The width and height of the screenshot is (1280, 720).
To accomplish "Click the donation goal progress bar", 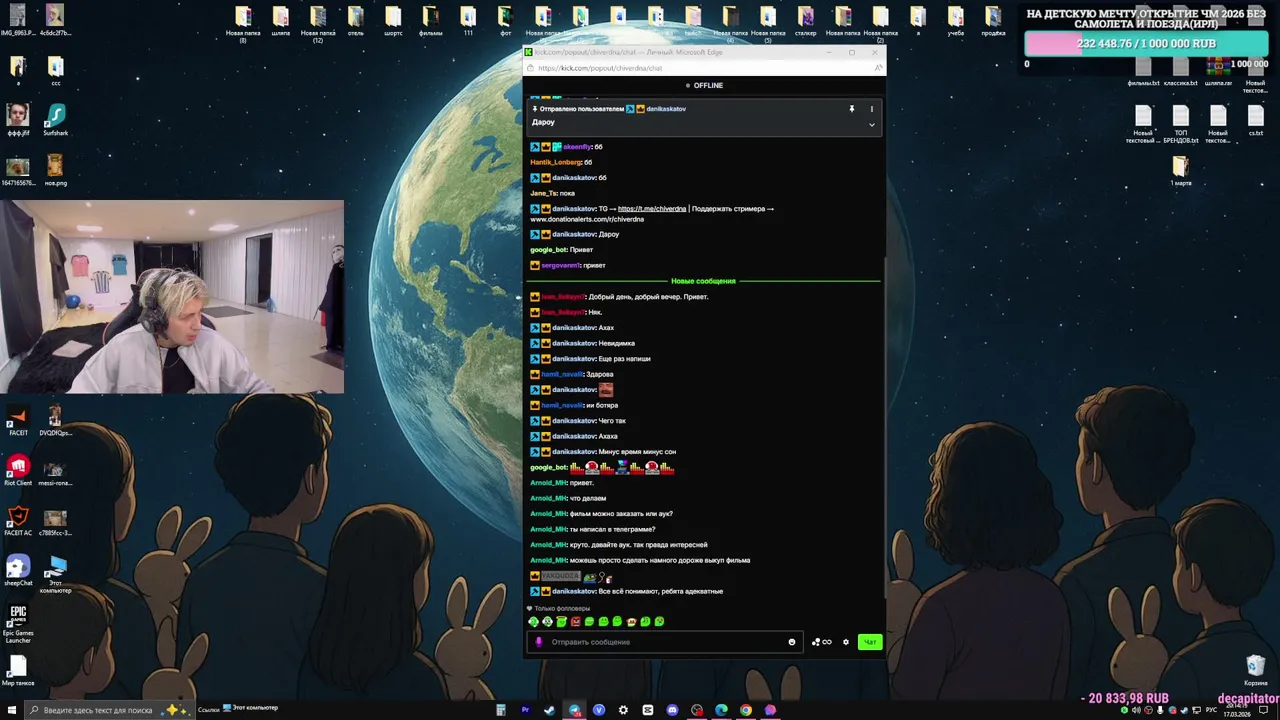I will tap(1148, 44).
